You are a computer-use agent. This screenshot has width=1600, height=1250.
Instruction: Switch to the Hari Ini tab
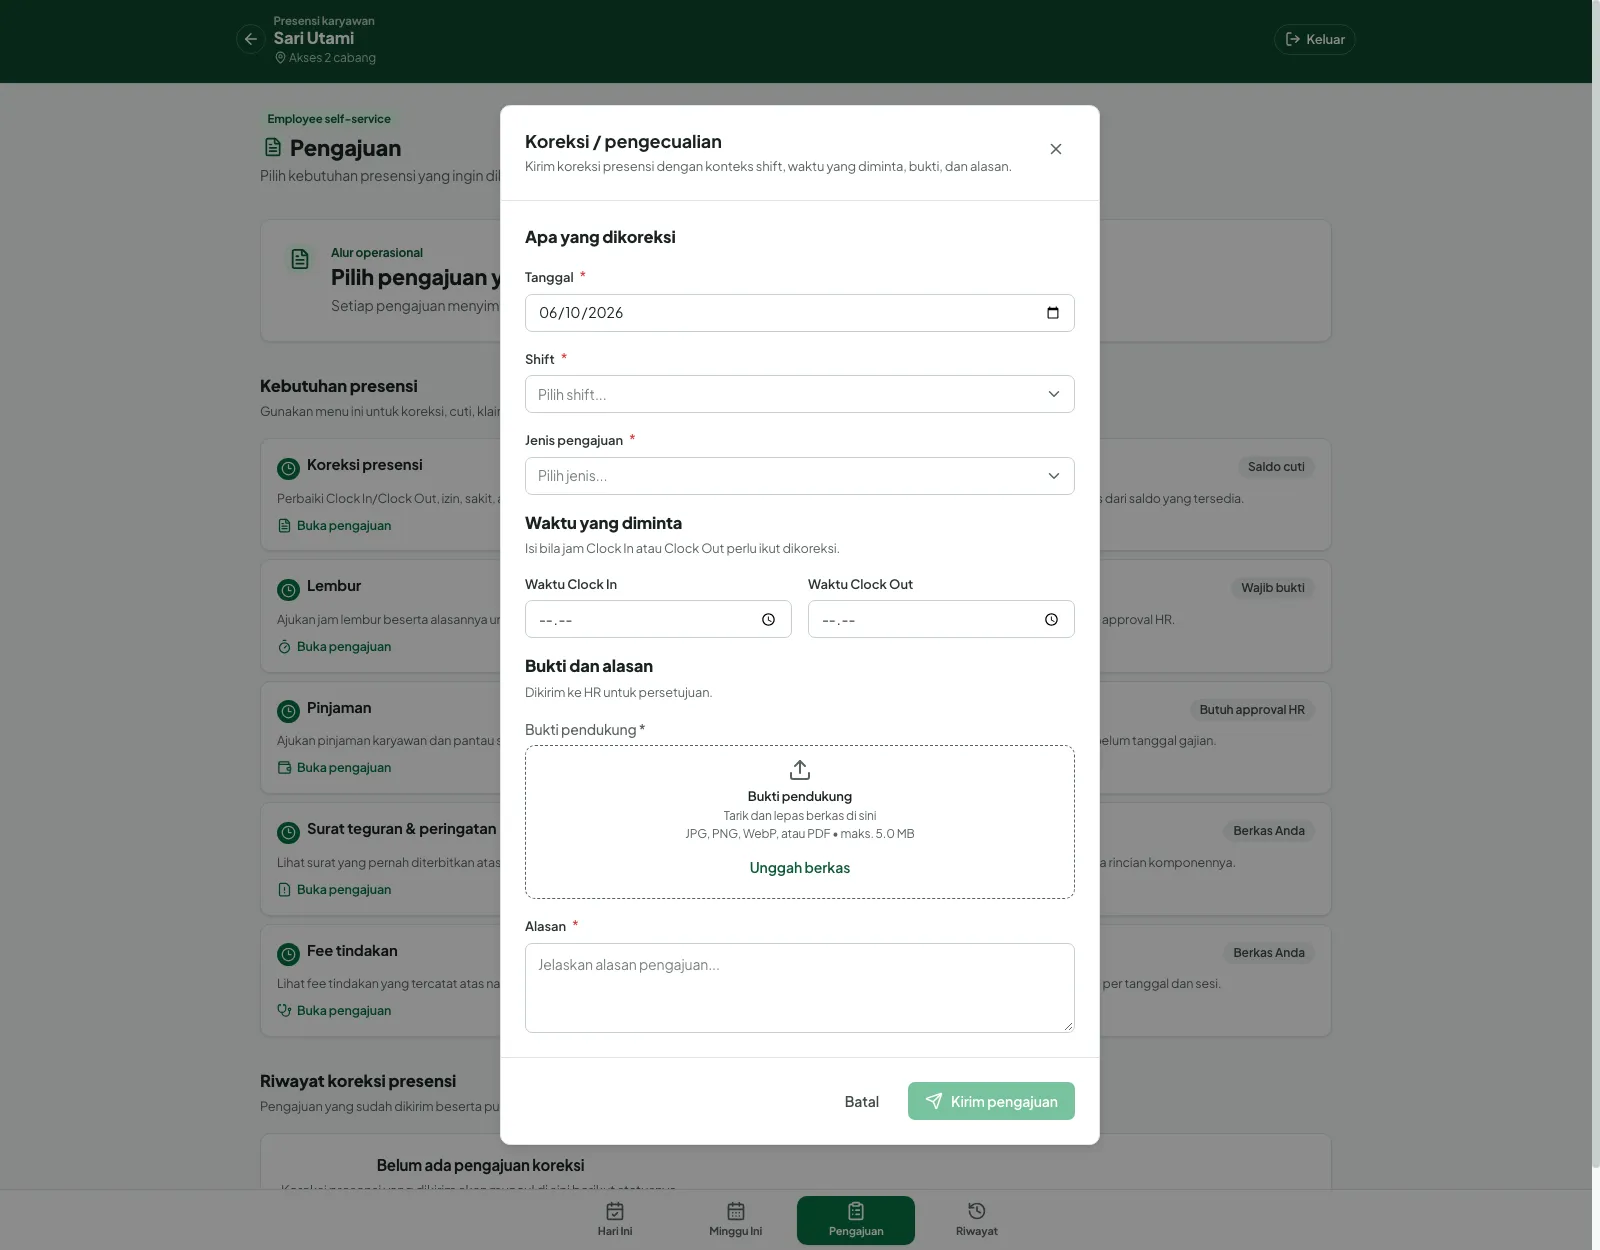pyautogui.click(x=615, y=1220)
